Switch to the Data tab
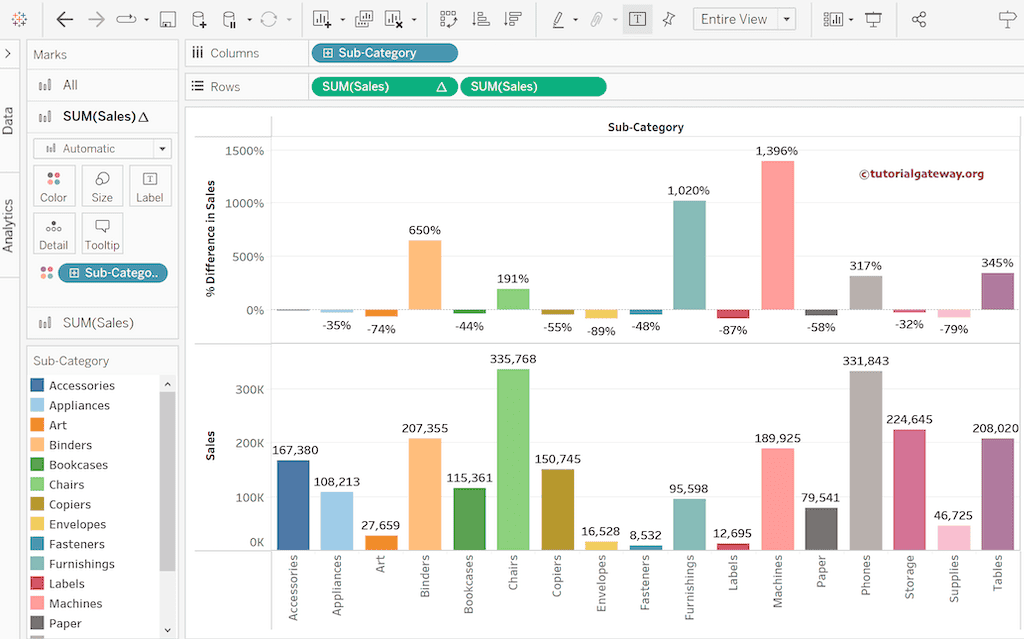This screenshot has height=639, width=1024. click(9, 121)
